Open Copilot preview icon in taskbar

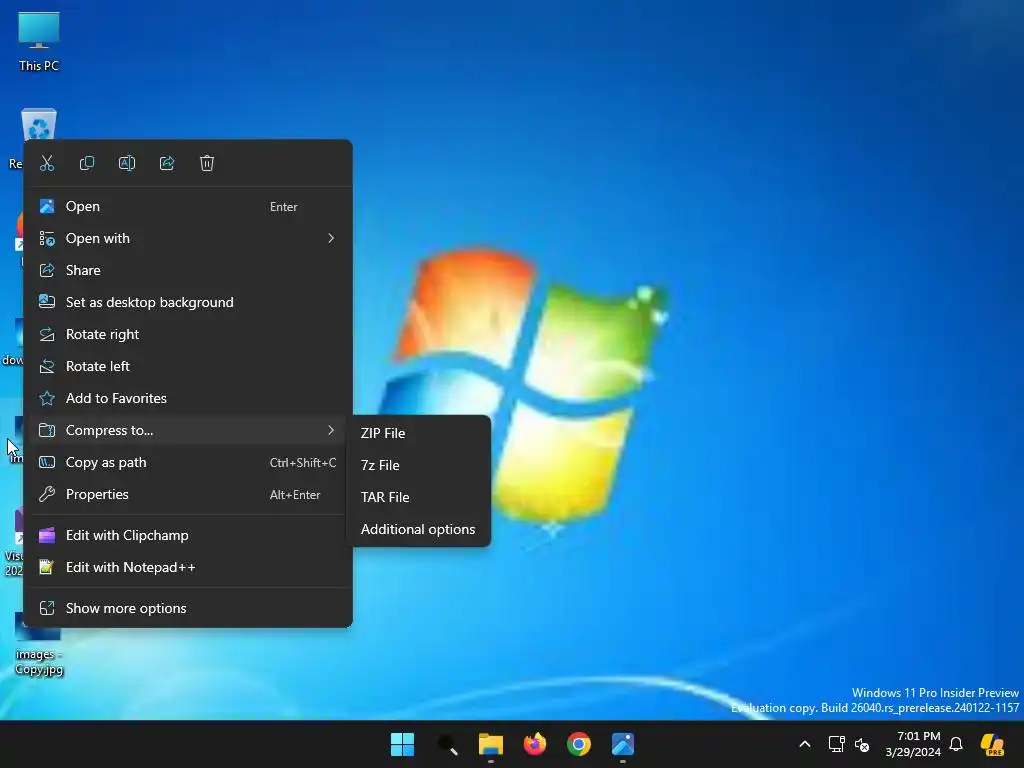(993, 744)
